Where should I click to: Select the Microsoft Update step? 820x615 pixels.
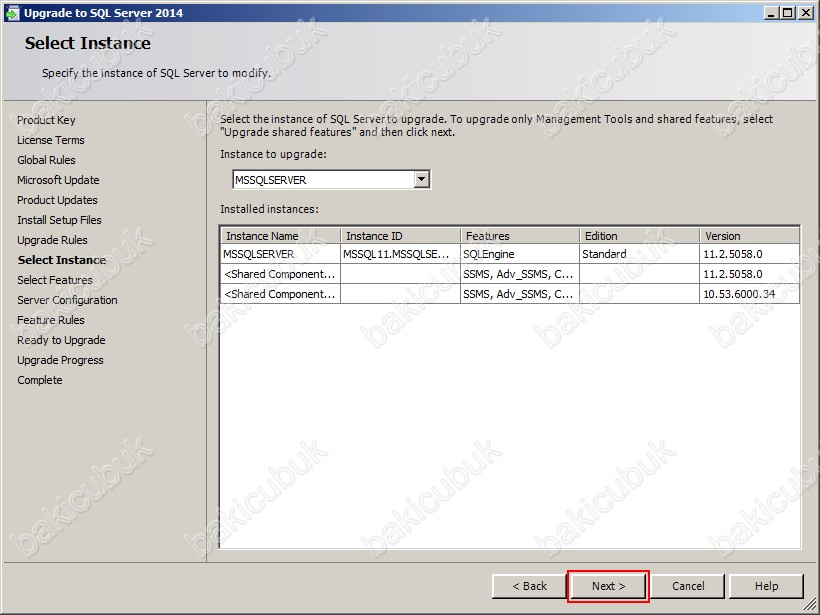point(58,180)
